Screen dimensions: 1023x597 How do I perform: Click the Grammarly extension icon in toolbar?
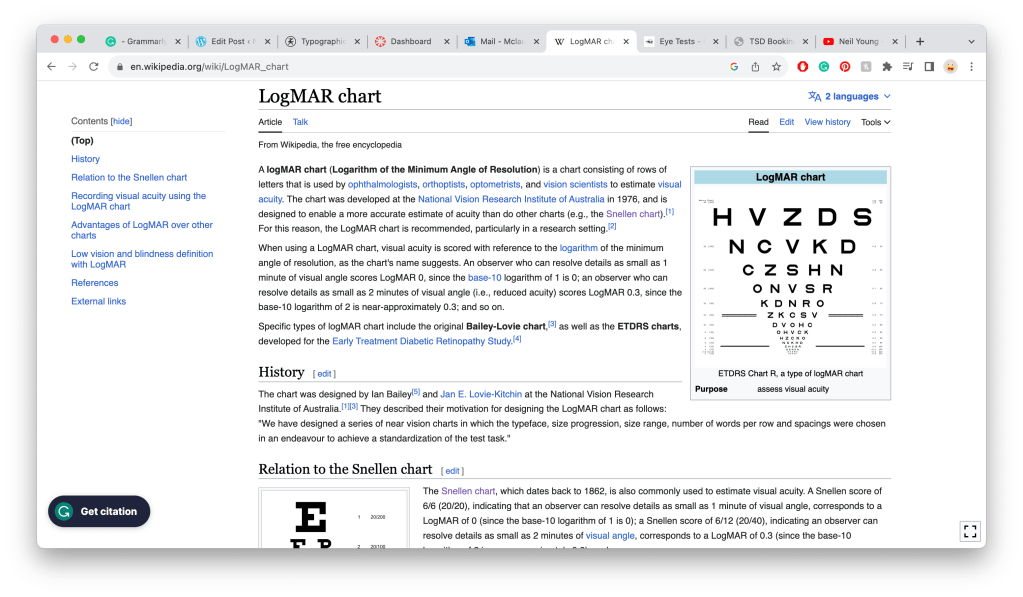coord(824,67)
